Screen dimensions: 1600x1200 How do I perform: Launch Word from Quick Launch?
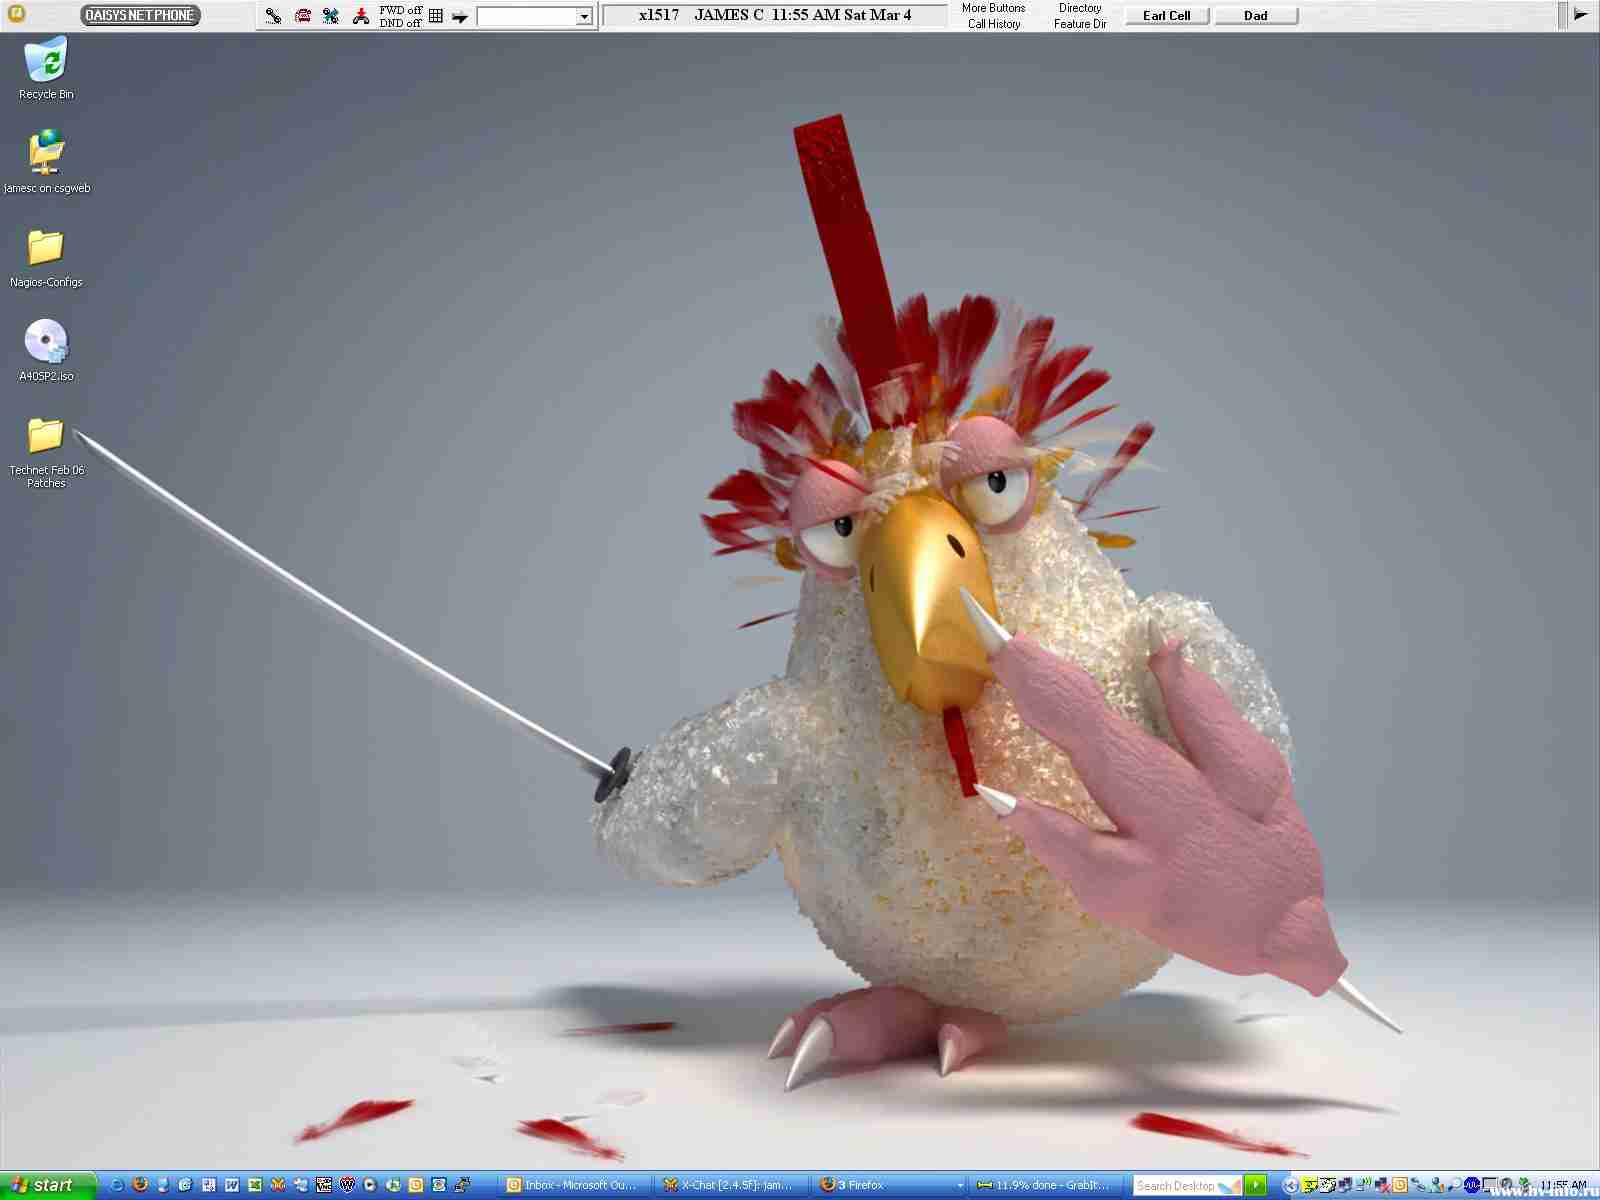pos(232,1185)
